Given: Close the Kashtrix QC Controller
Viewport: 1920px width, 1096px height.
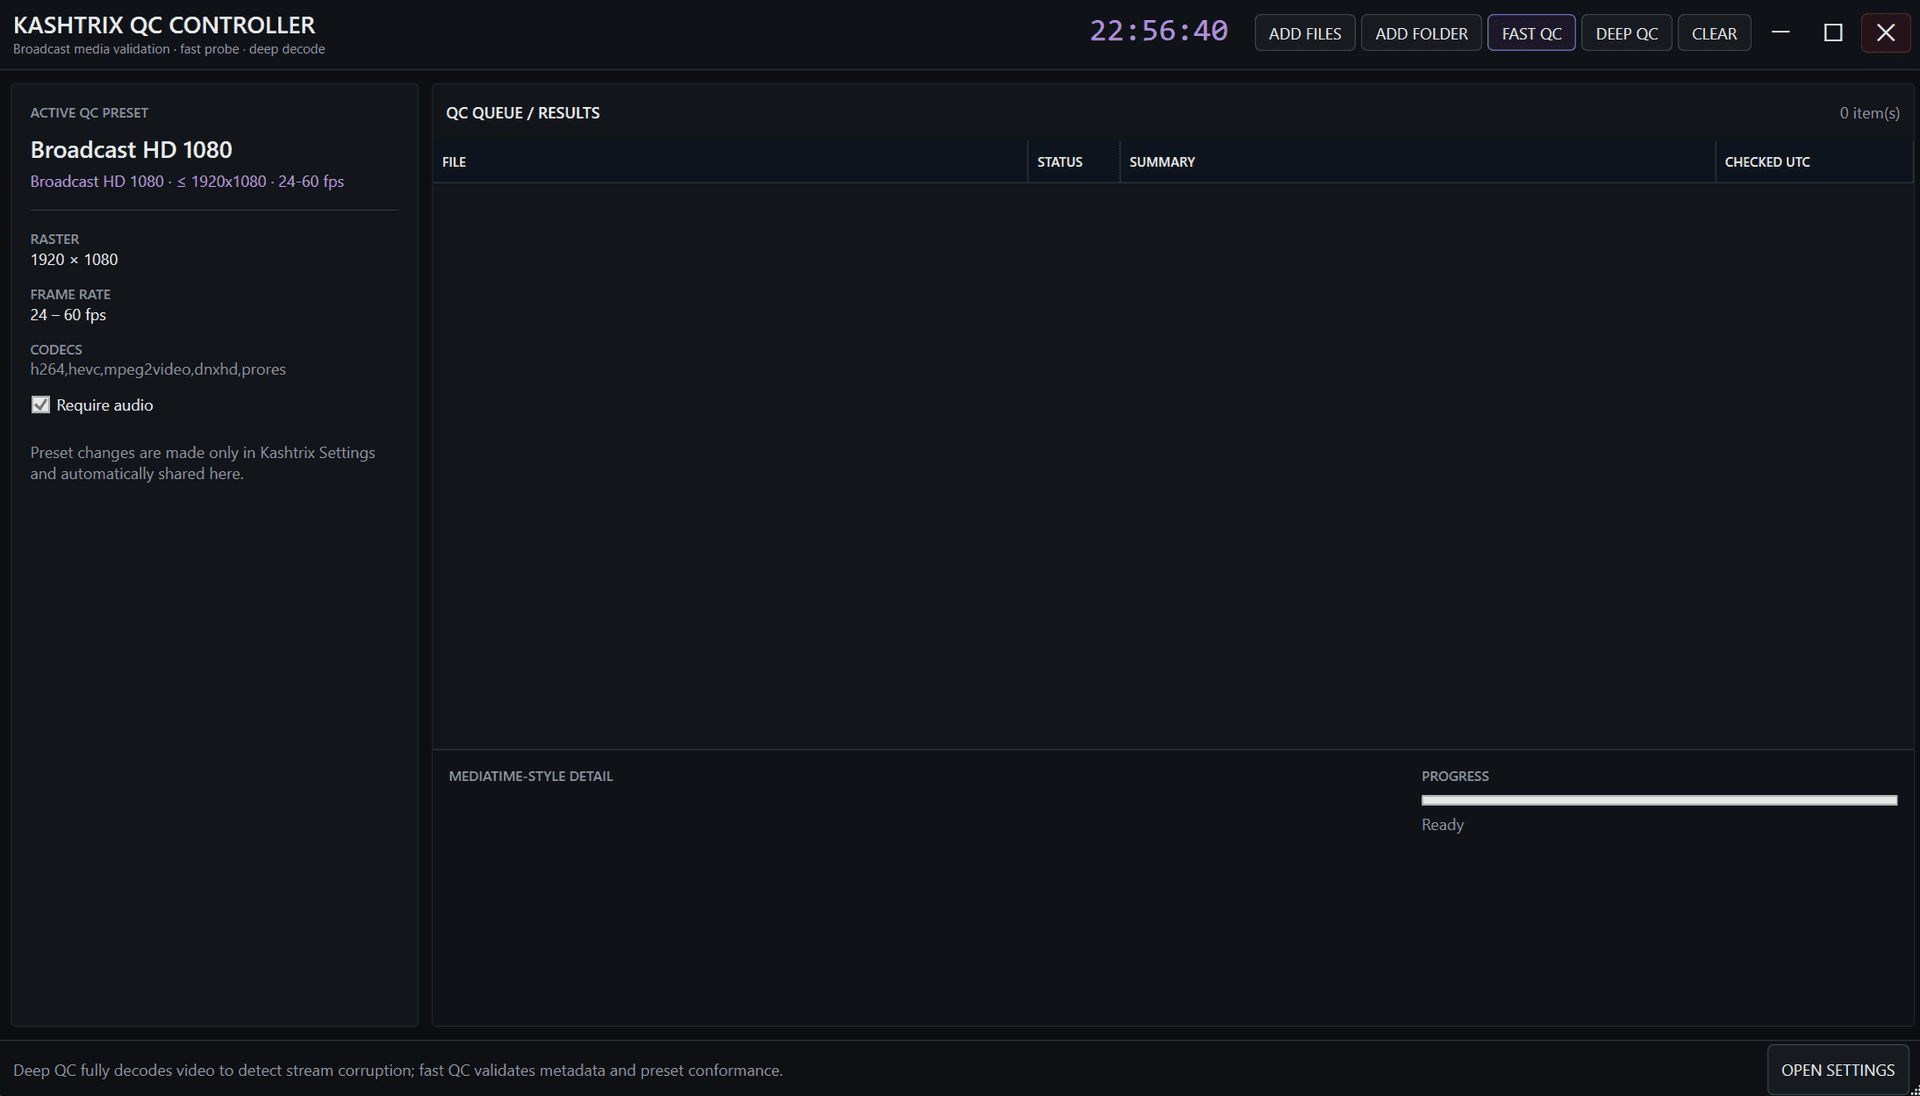Looking at the screenshot, I should tap(1886, 32).
